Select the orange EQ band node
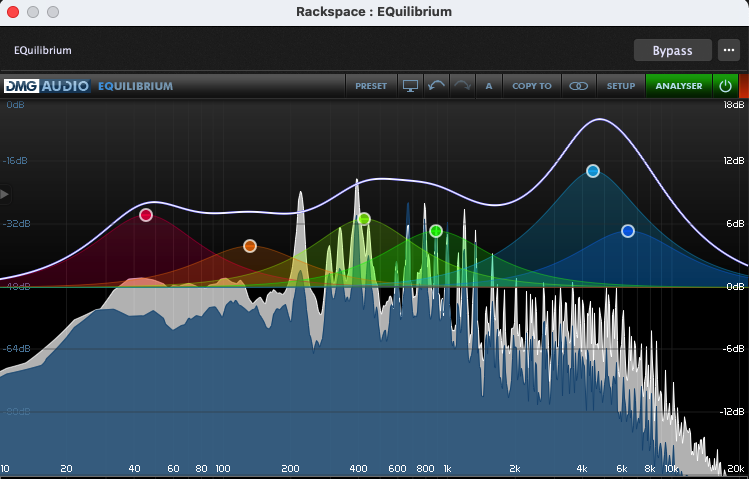 coord(250,246)
